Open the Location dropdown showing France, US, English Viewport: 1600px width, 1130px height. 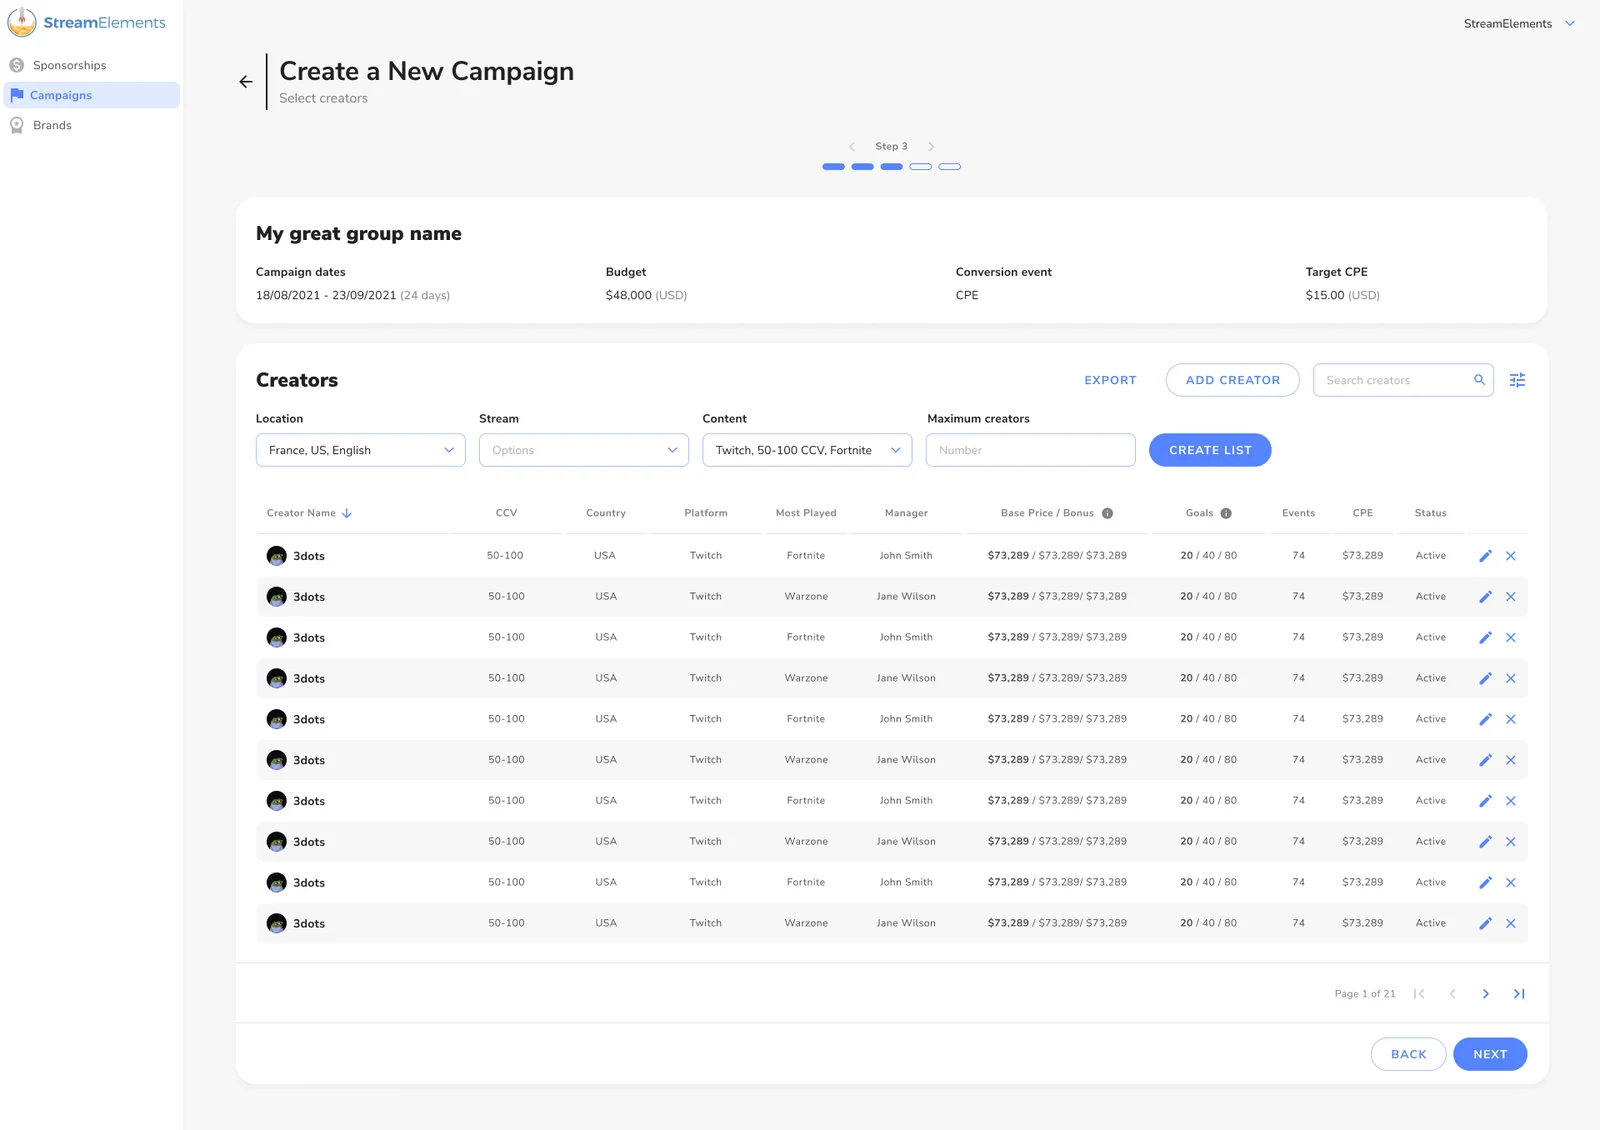[x=360, y=450]
